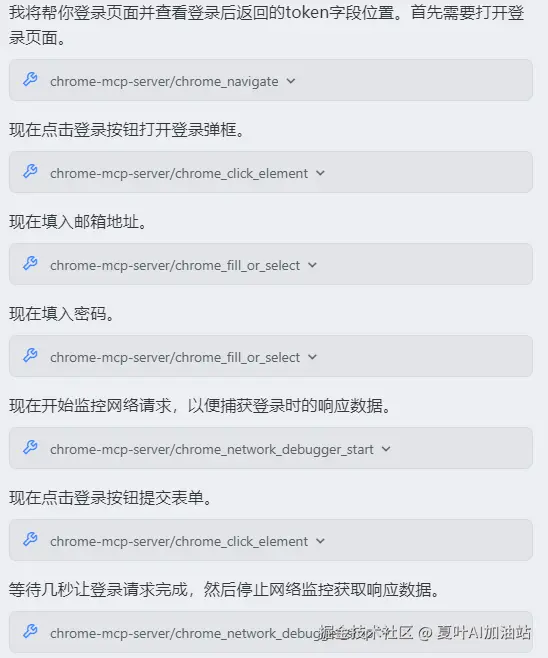Screen dimensions: 548x658
Task: Expand chevron of click_element below 打开登录弹框
Action: point(320,173)
